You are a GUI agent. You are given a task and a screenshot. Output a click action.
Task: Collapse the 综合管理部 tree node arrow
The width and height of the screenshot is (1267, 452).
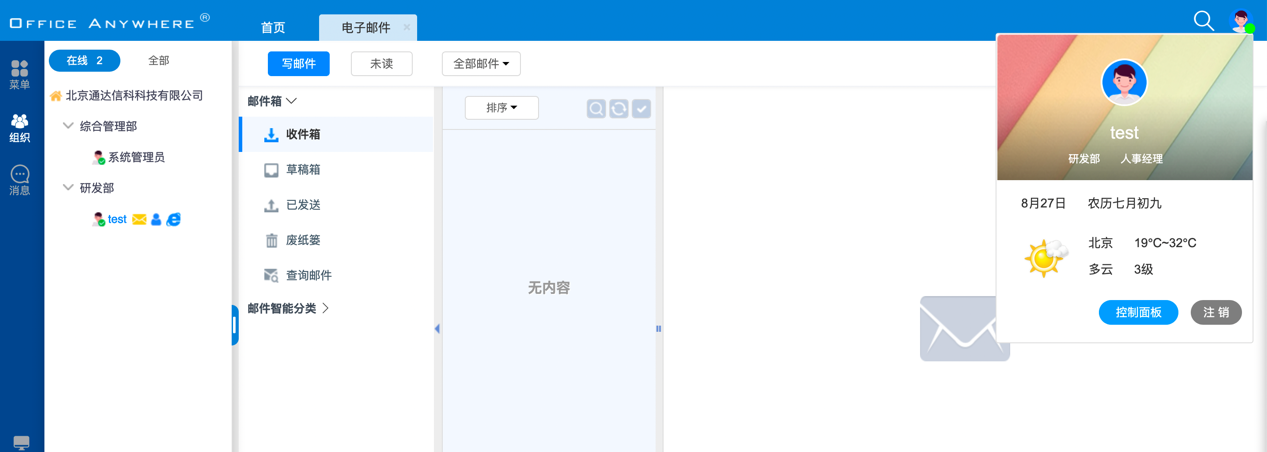pyautogui.click(x=68, y=126)
